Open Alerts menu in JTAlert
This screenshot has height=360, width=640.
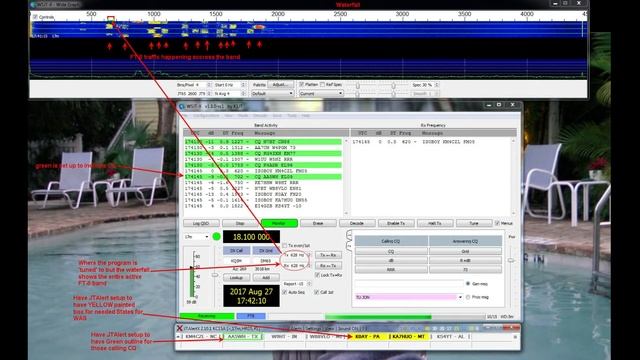(296, 328)
